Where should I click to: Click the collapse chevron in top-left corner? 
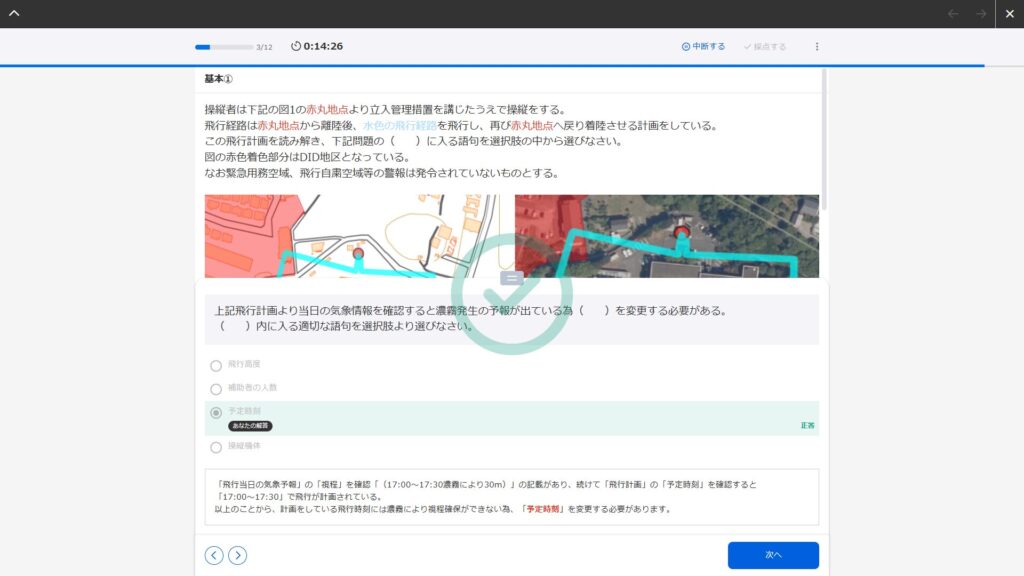[14, 14]
